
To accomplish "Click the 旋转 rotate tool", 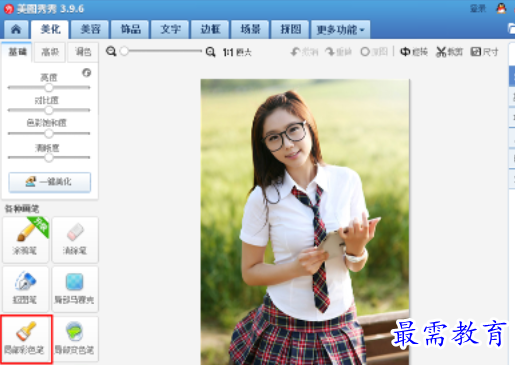I will point(414,52).
